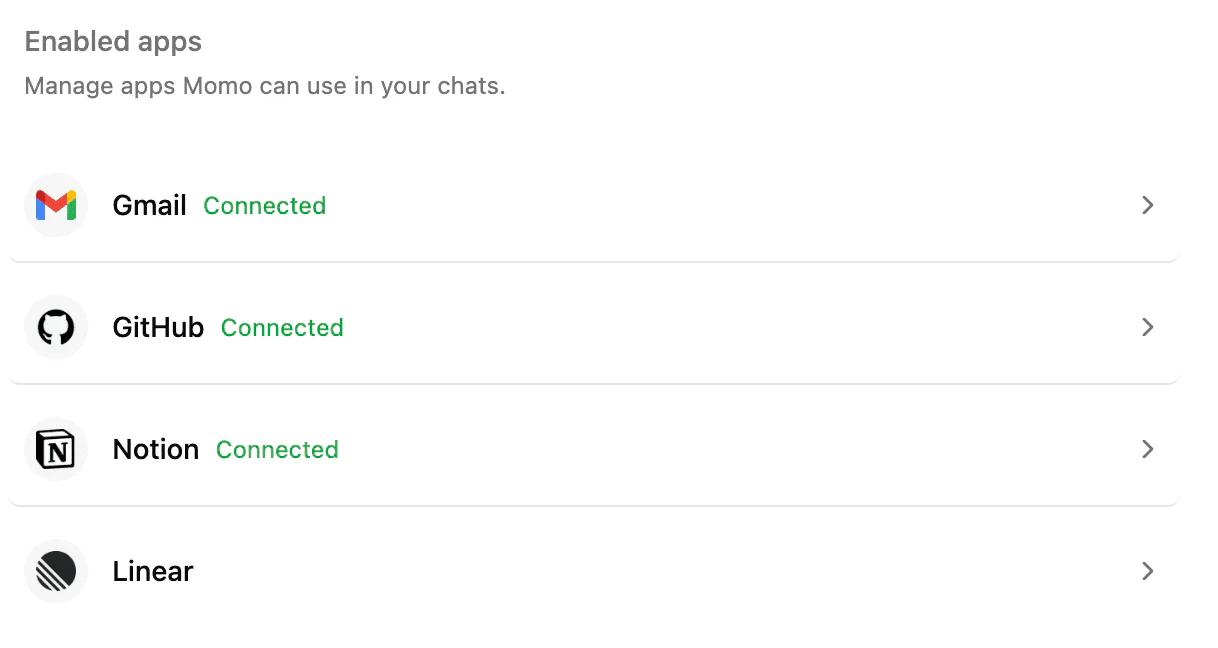
Task: Select the GitHub app row
Action: (x=600, y=327)
